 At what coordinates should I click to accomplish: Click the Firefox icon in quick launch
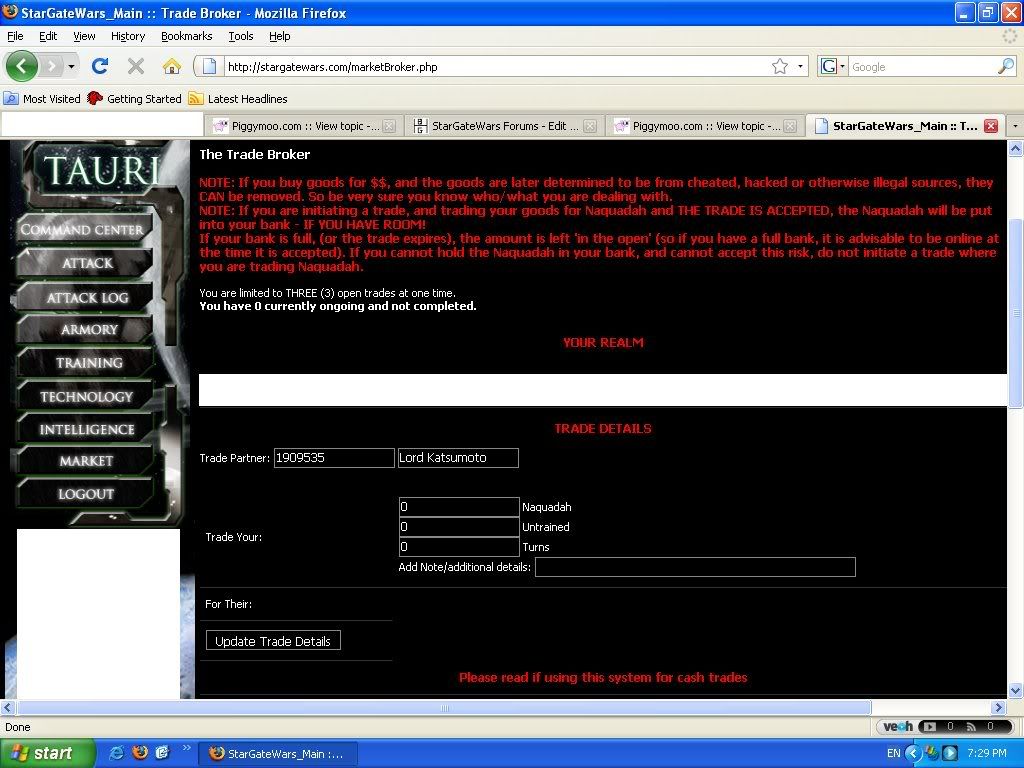(140, 752)
